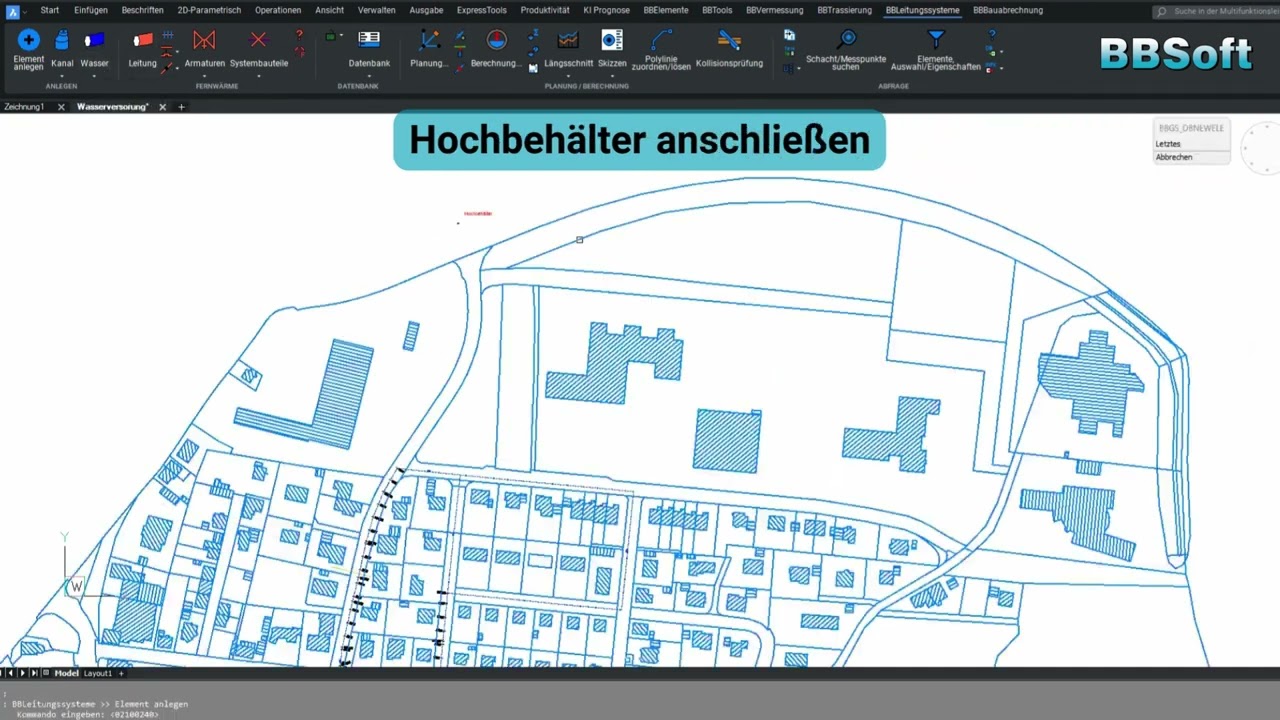Select the Wasserversorgung drawing tab
The image size is (1280, 720).
pos(113,107)
